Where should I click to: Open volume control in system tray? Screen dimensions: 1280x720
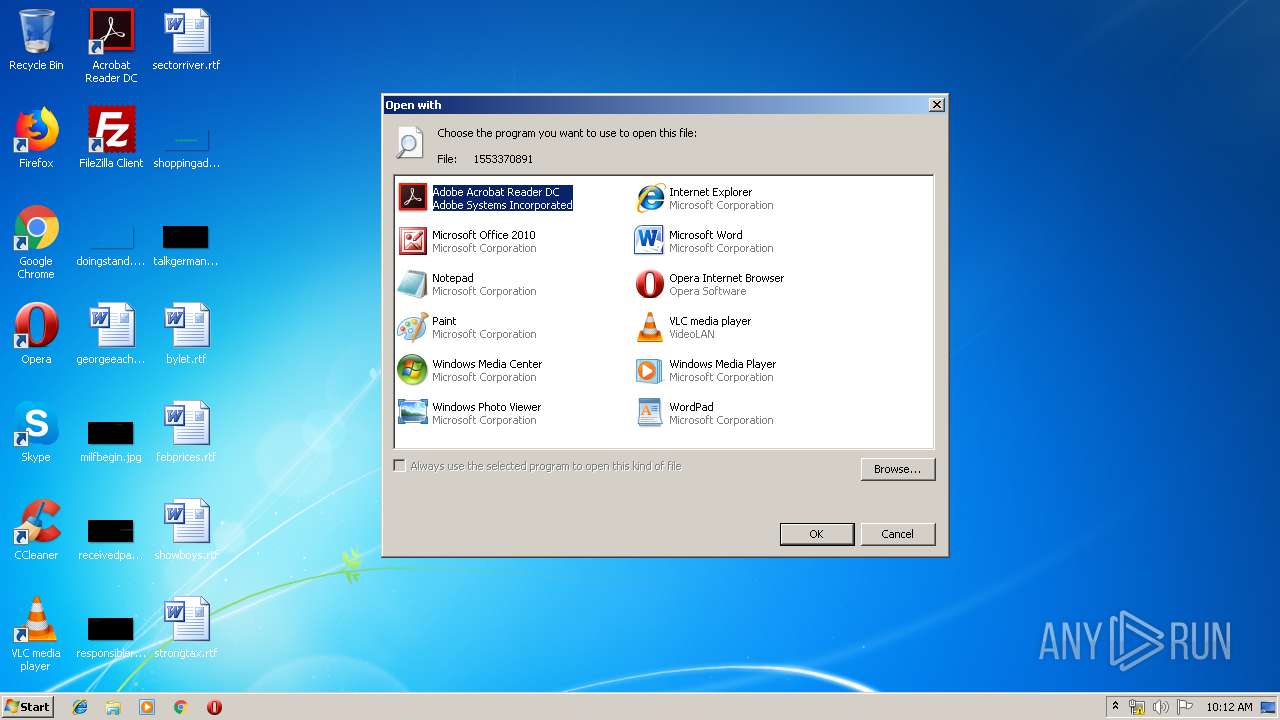(1161, 707)
